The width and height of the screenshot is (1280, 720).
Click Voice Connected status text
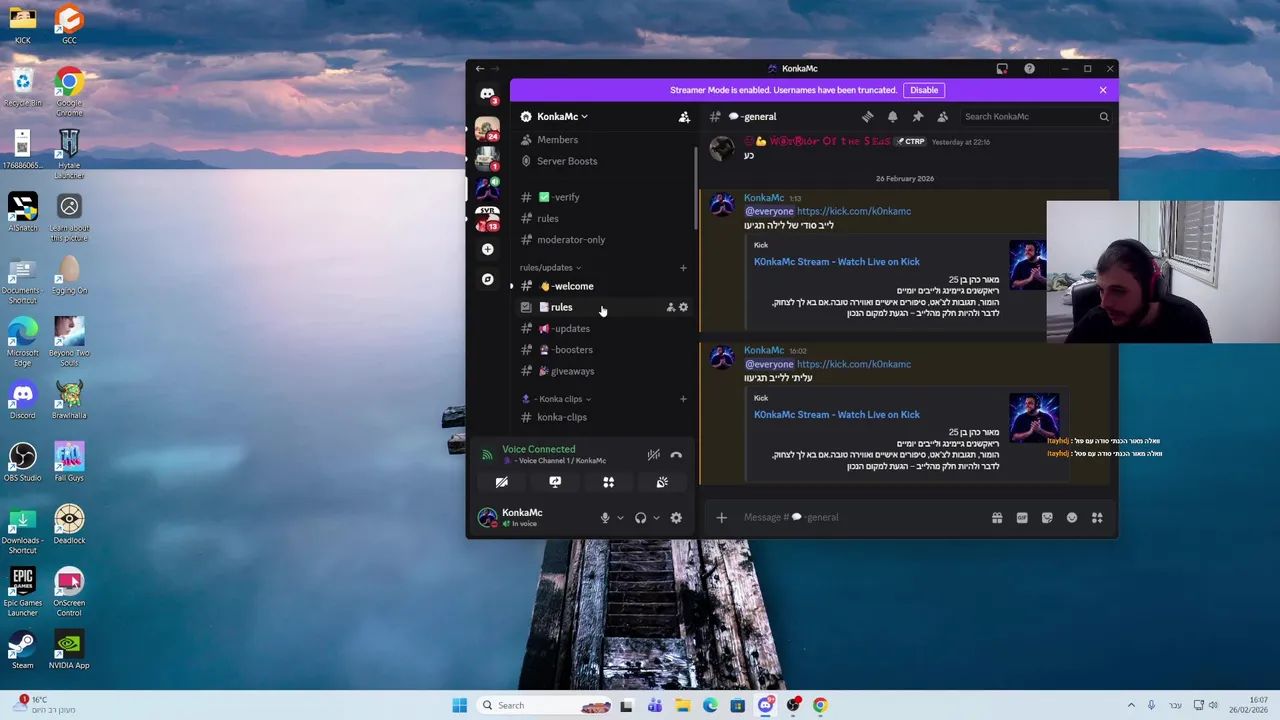[539, 450]
